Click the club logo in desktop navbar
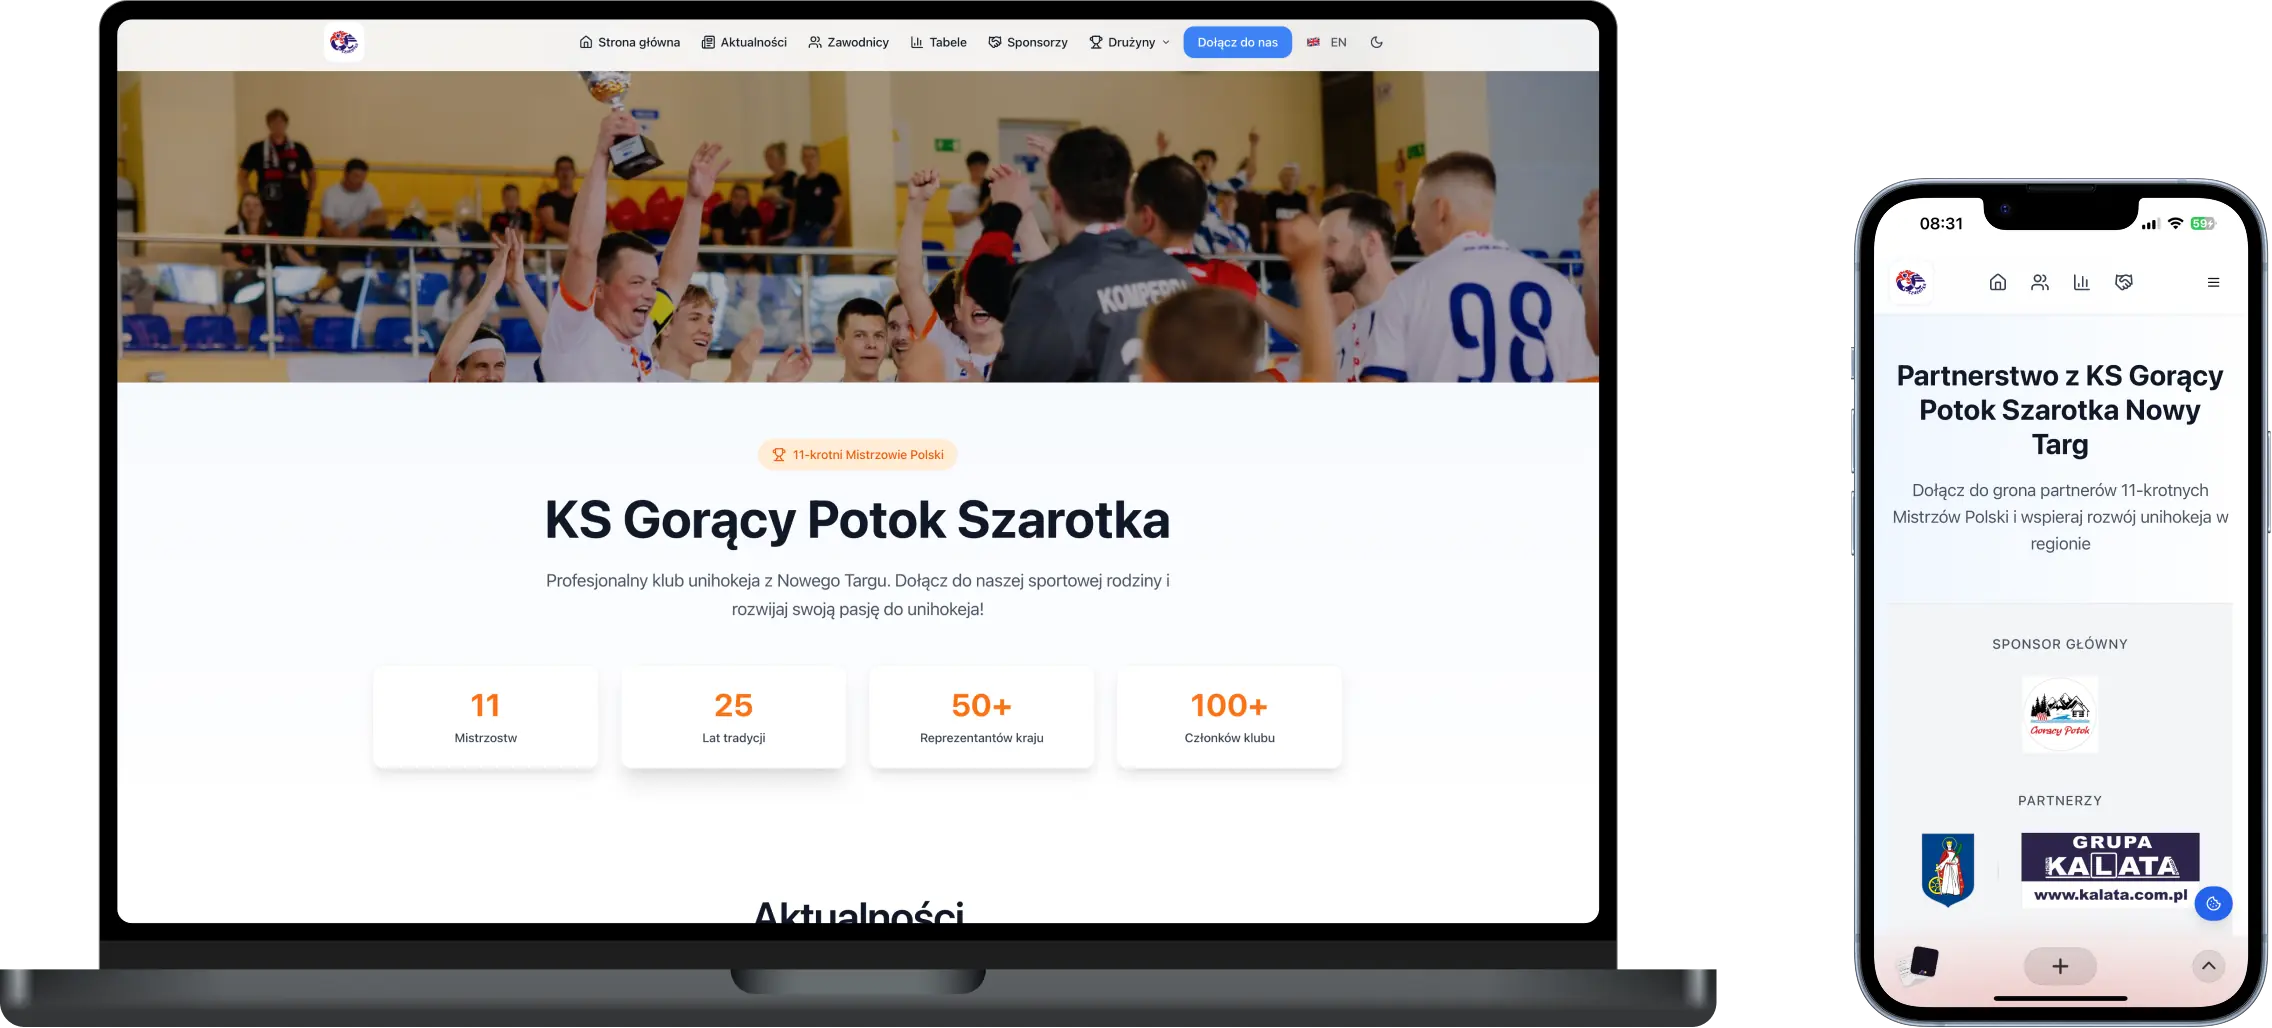The image size is (2272, 1028). point(344,42)
